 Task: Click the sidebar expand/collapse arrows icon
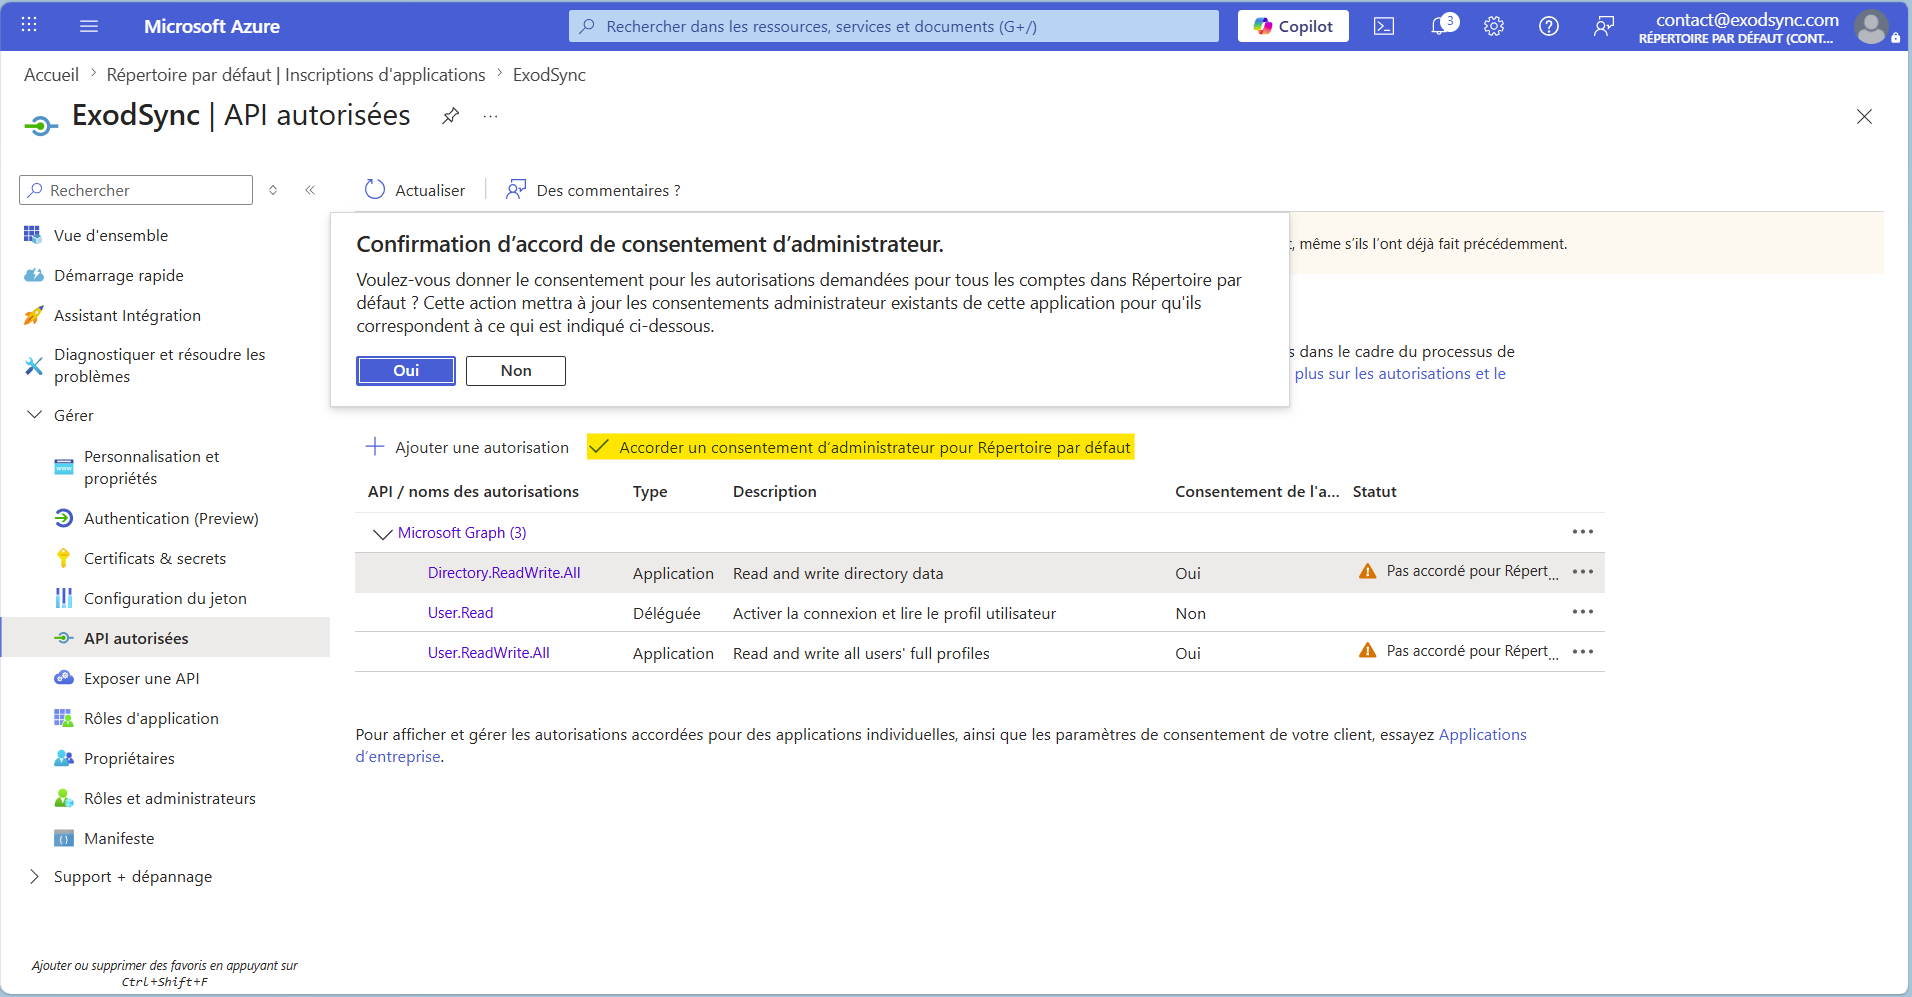(273, 190)
